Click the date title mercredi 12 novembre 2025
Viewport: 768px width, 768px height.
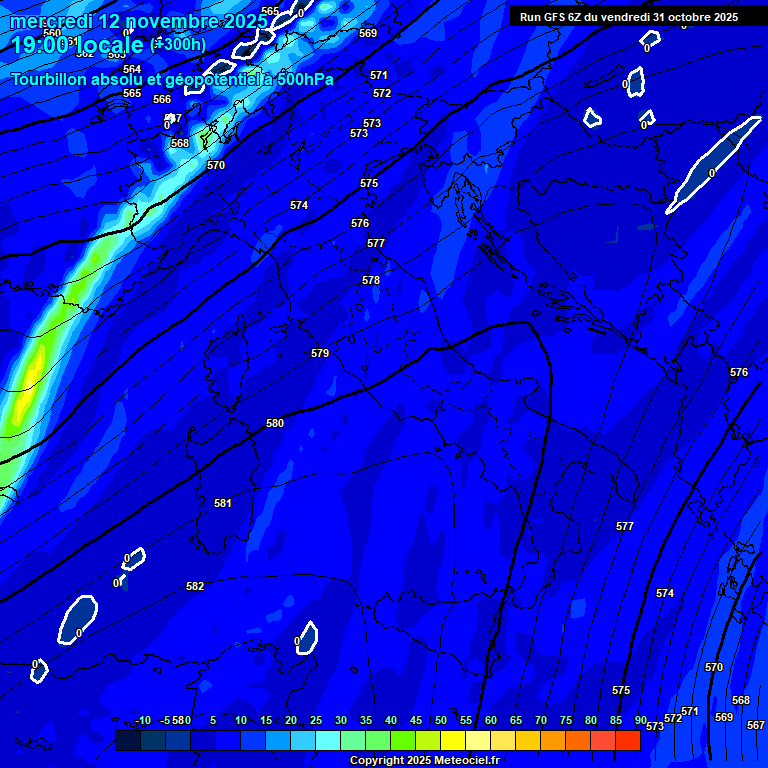coord(138,22)
